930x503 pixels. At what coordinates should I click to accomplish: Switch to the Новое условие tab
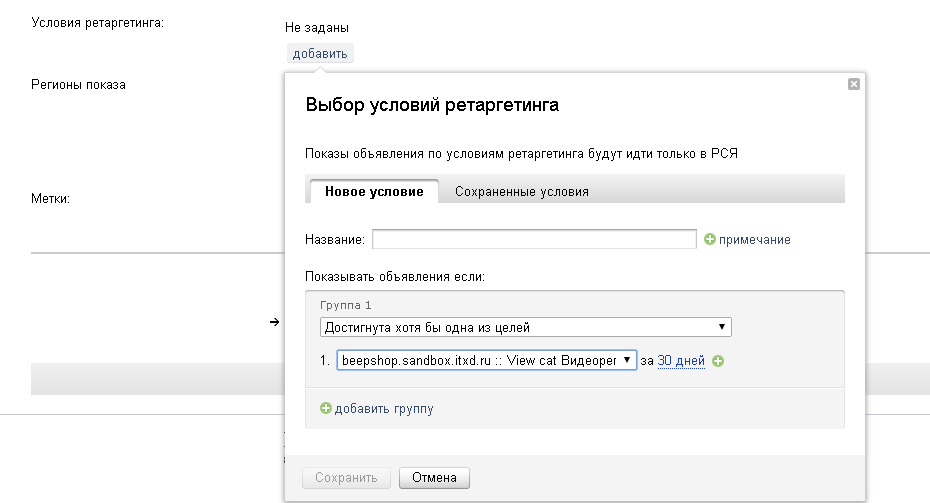pos(374,191)
